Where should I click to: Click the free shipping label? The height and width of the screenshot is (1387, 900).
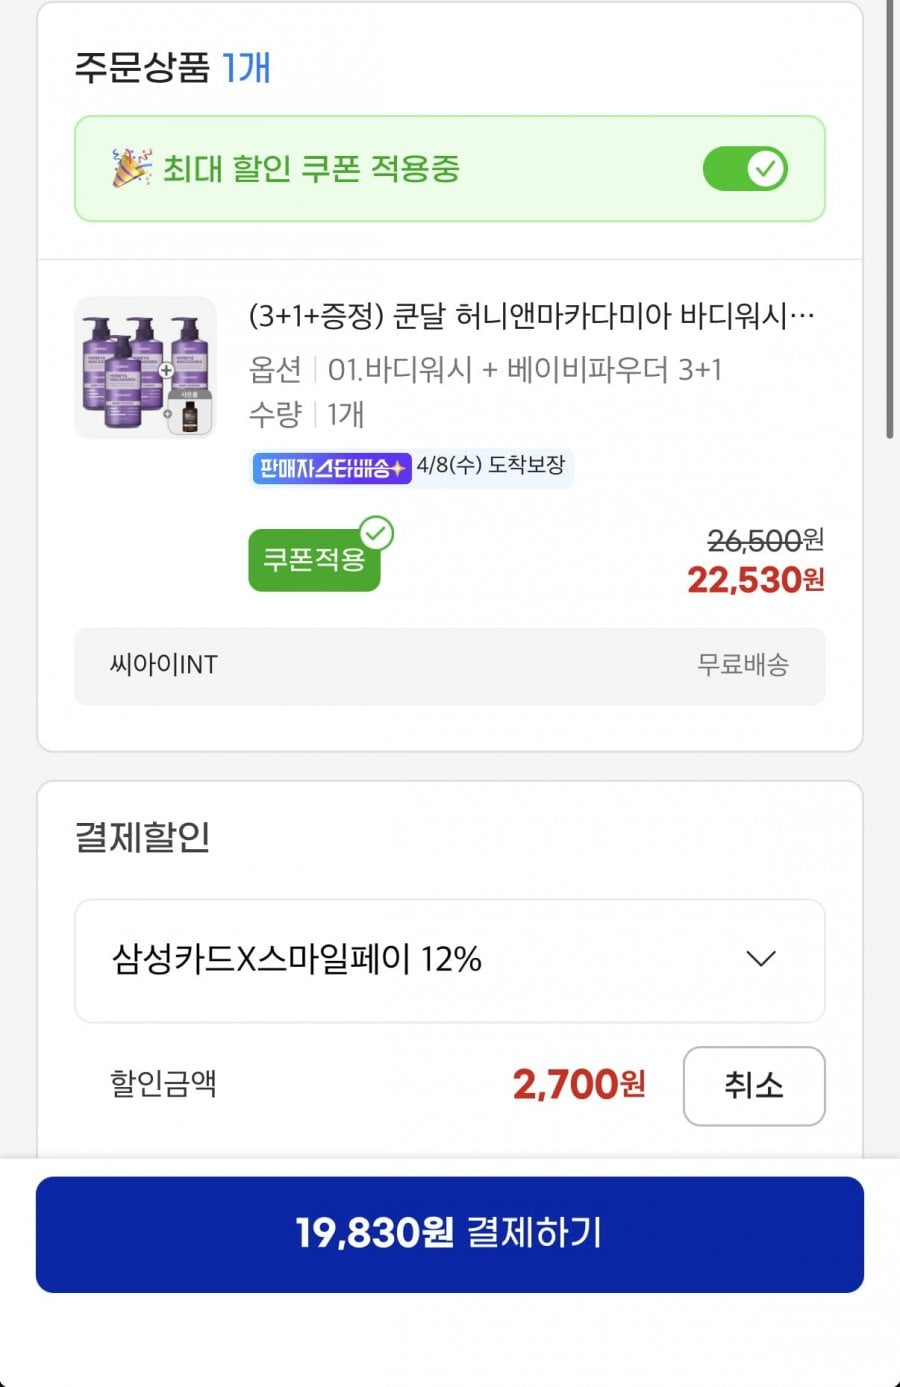743,665
